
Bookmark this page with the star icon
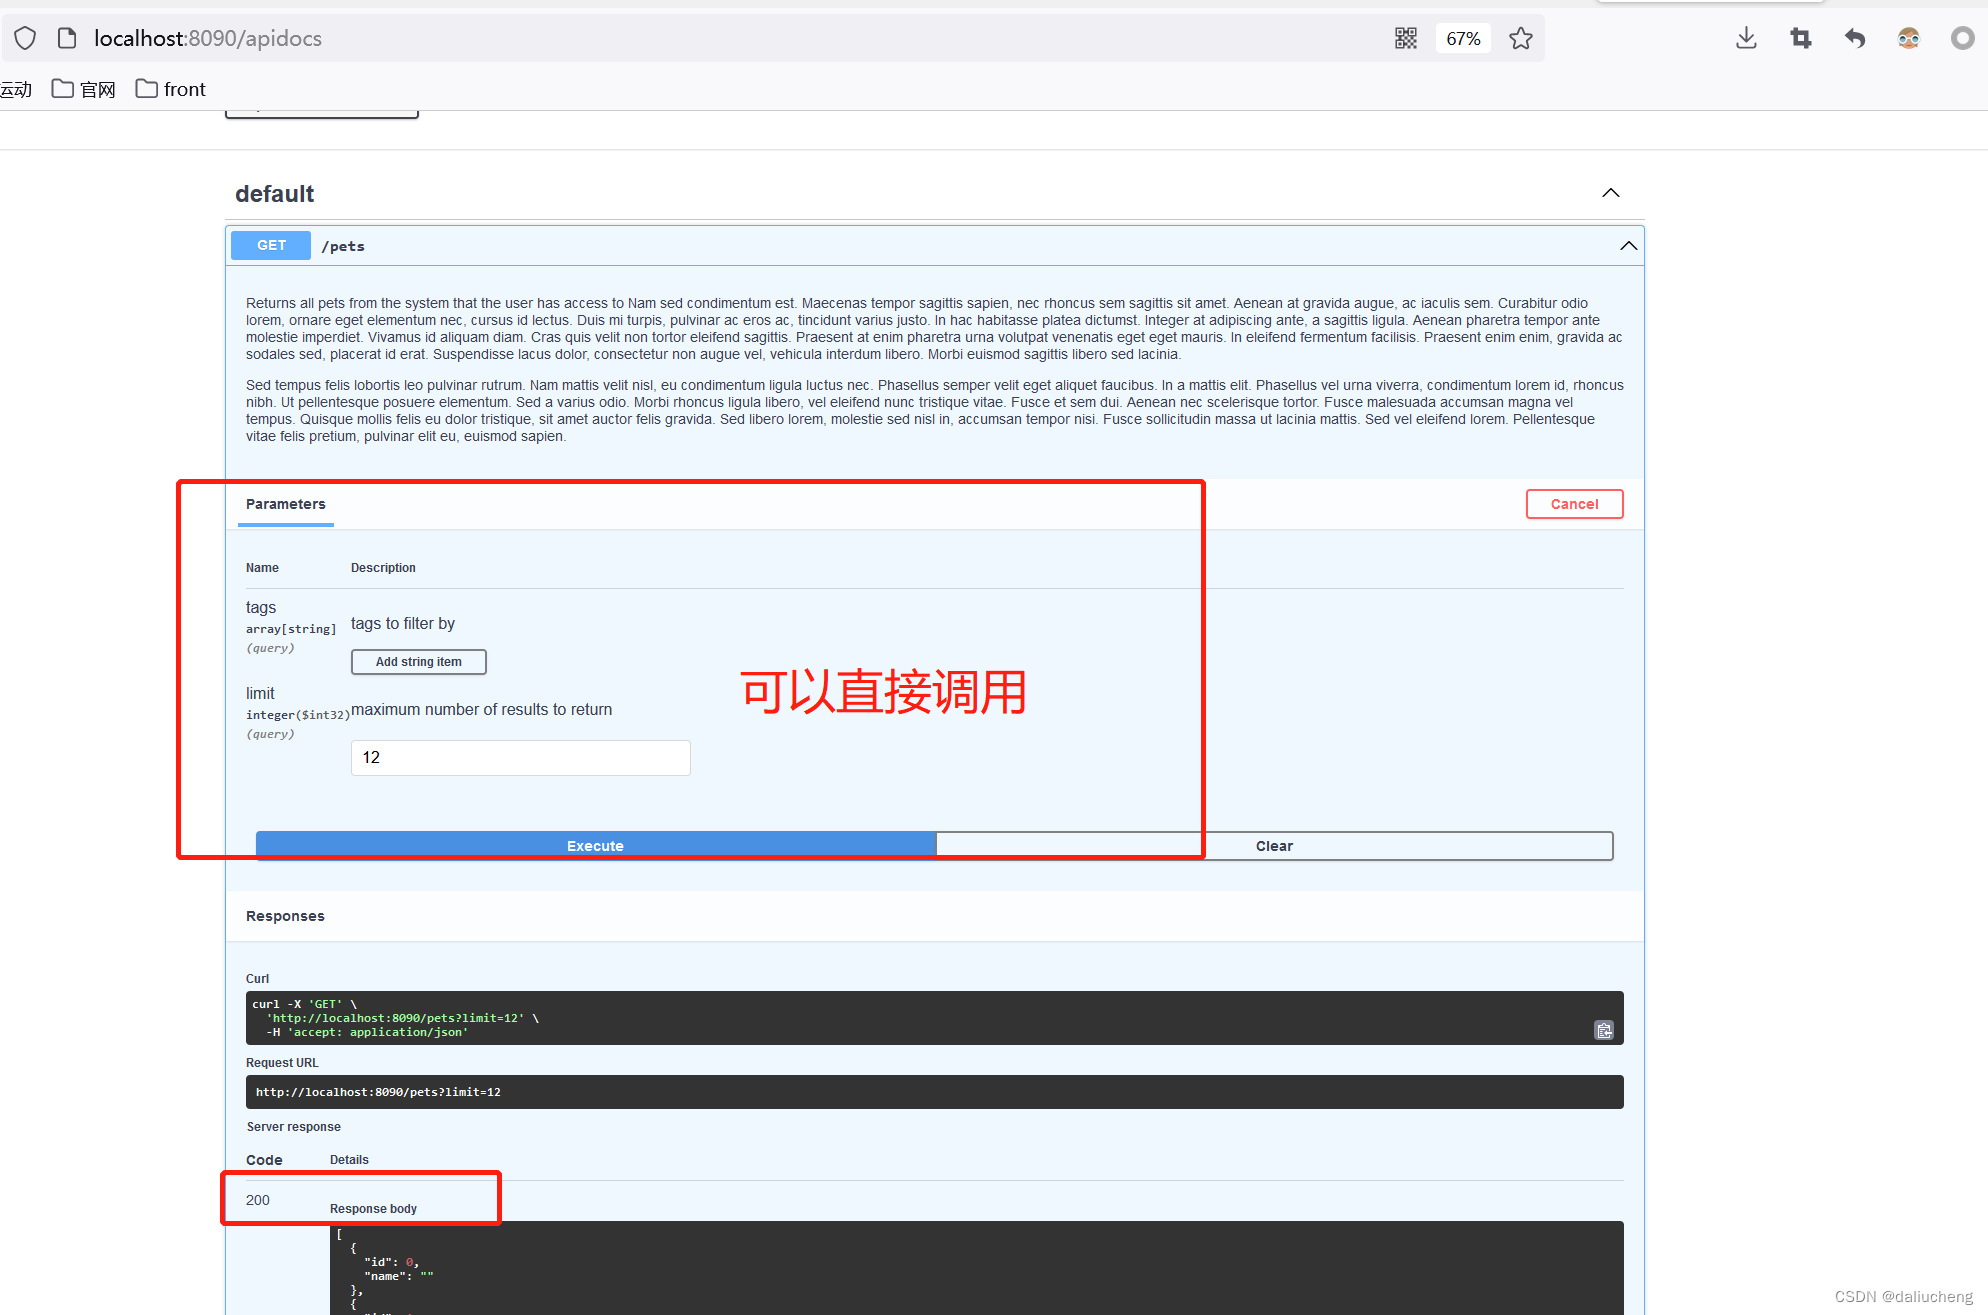[1520, 38]
